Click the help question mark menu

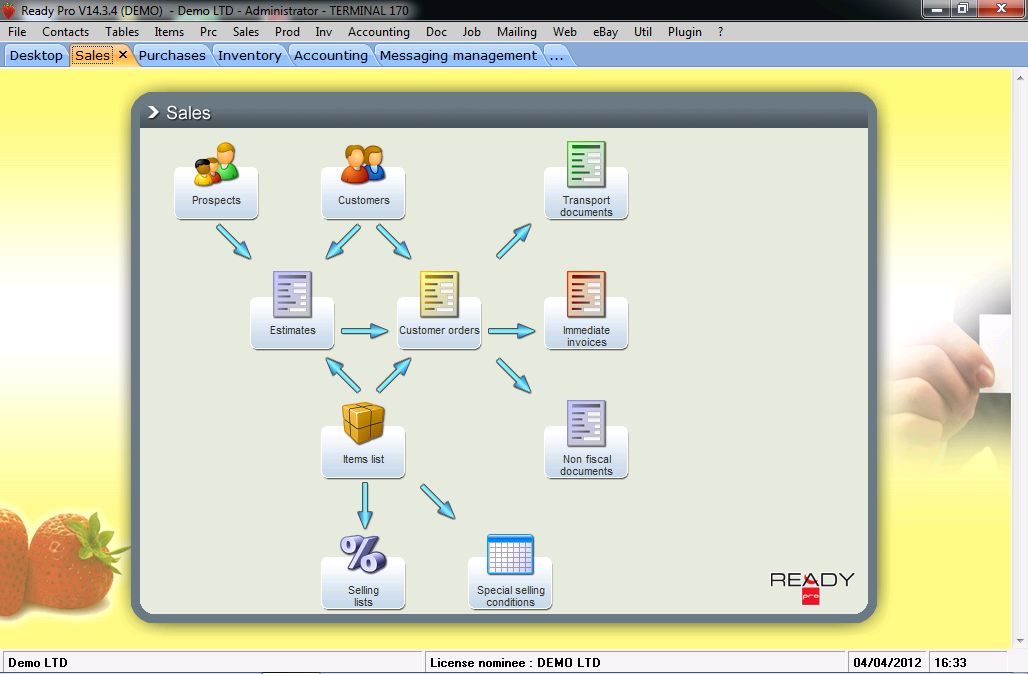click(x=721, y=32)
